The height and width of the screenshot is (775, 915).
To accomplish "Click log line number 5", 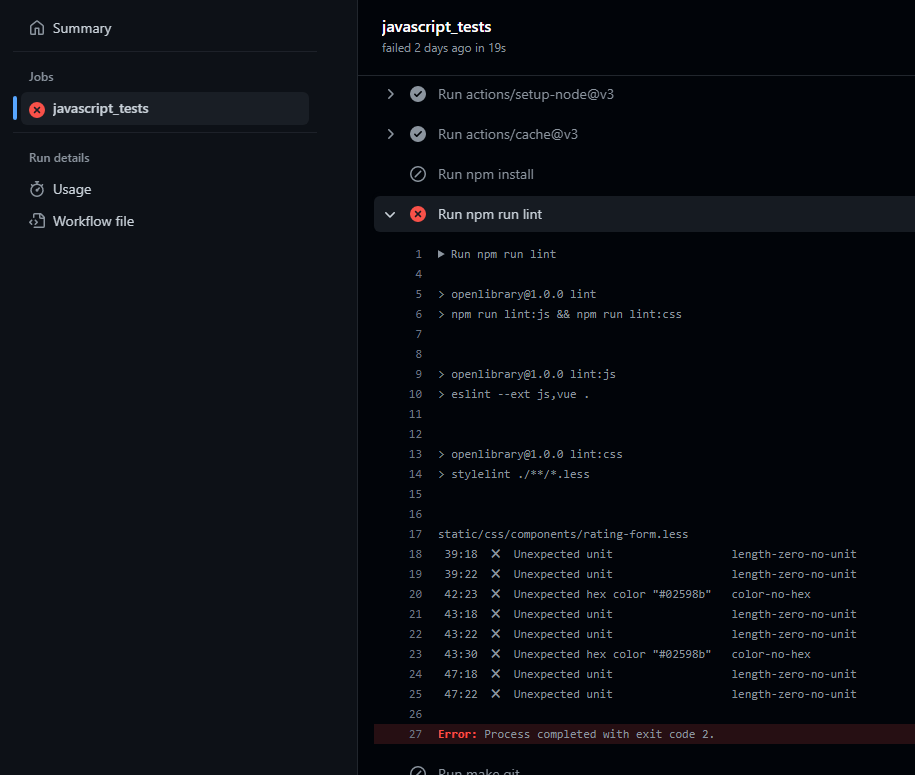I will point(418,294).
